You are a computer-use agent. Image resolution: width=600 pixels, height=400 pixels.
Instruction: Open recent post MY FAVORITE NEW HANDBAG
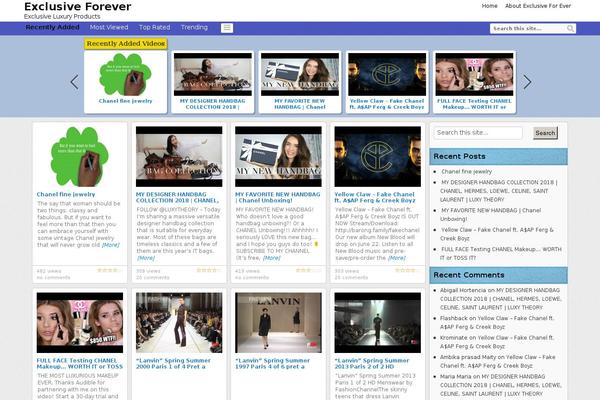click(x=491, y=214)
